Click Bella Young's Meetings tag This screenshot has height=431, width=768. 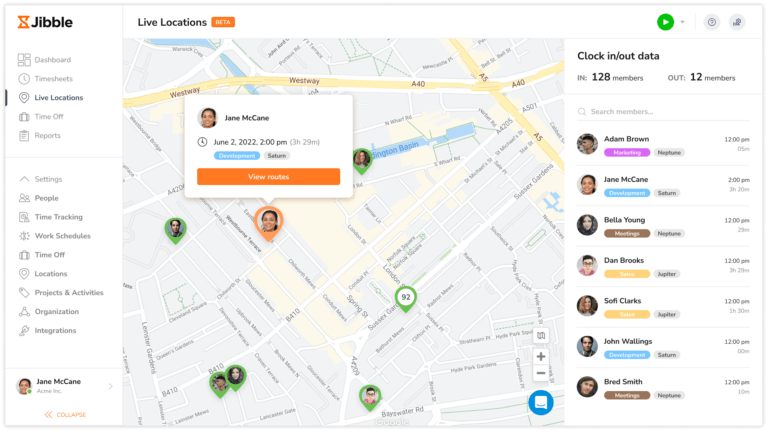point(627,234)
